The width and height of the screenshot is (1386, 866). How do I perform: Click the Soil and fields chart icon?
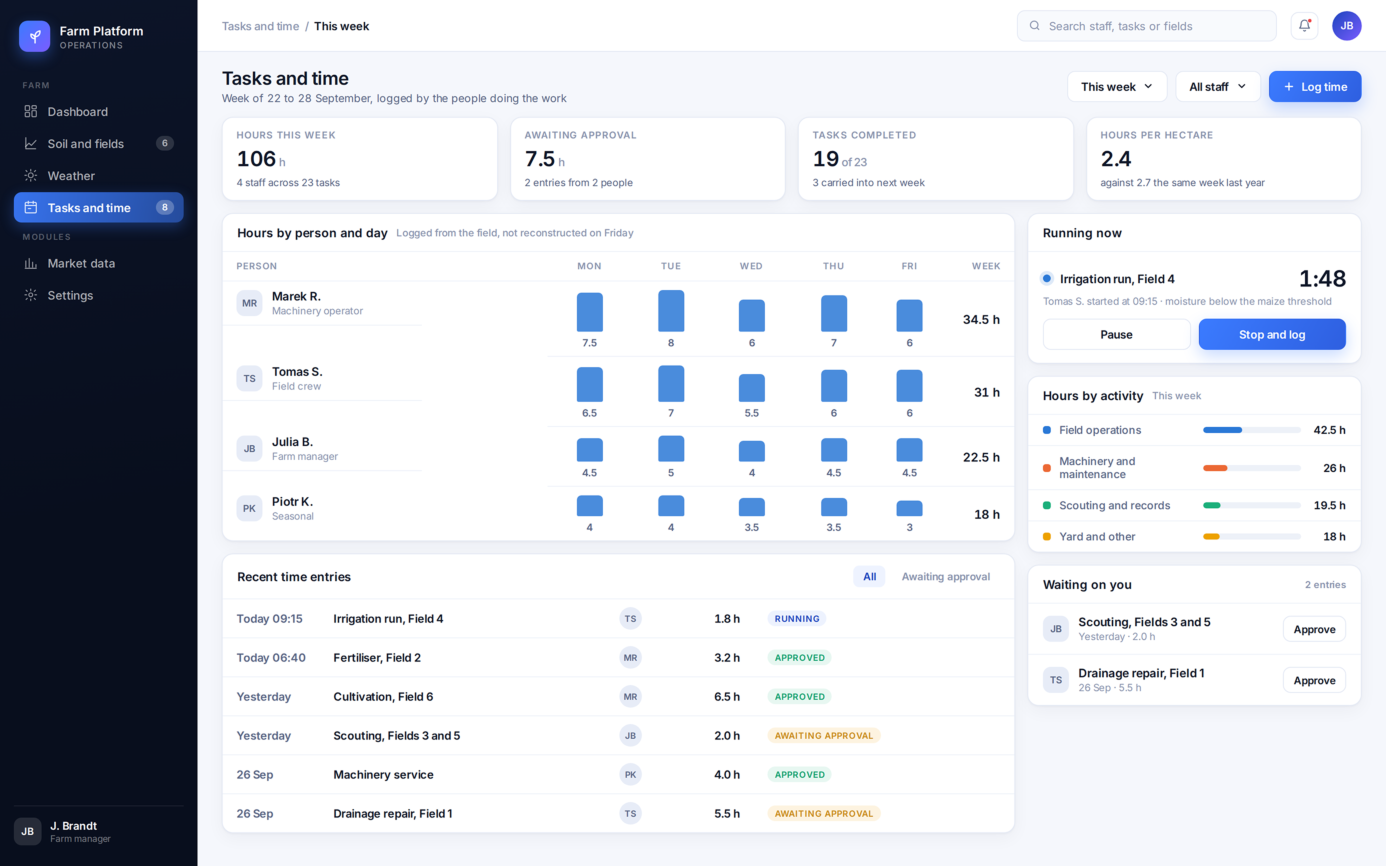click(31, 143)
